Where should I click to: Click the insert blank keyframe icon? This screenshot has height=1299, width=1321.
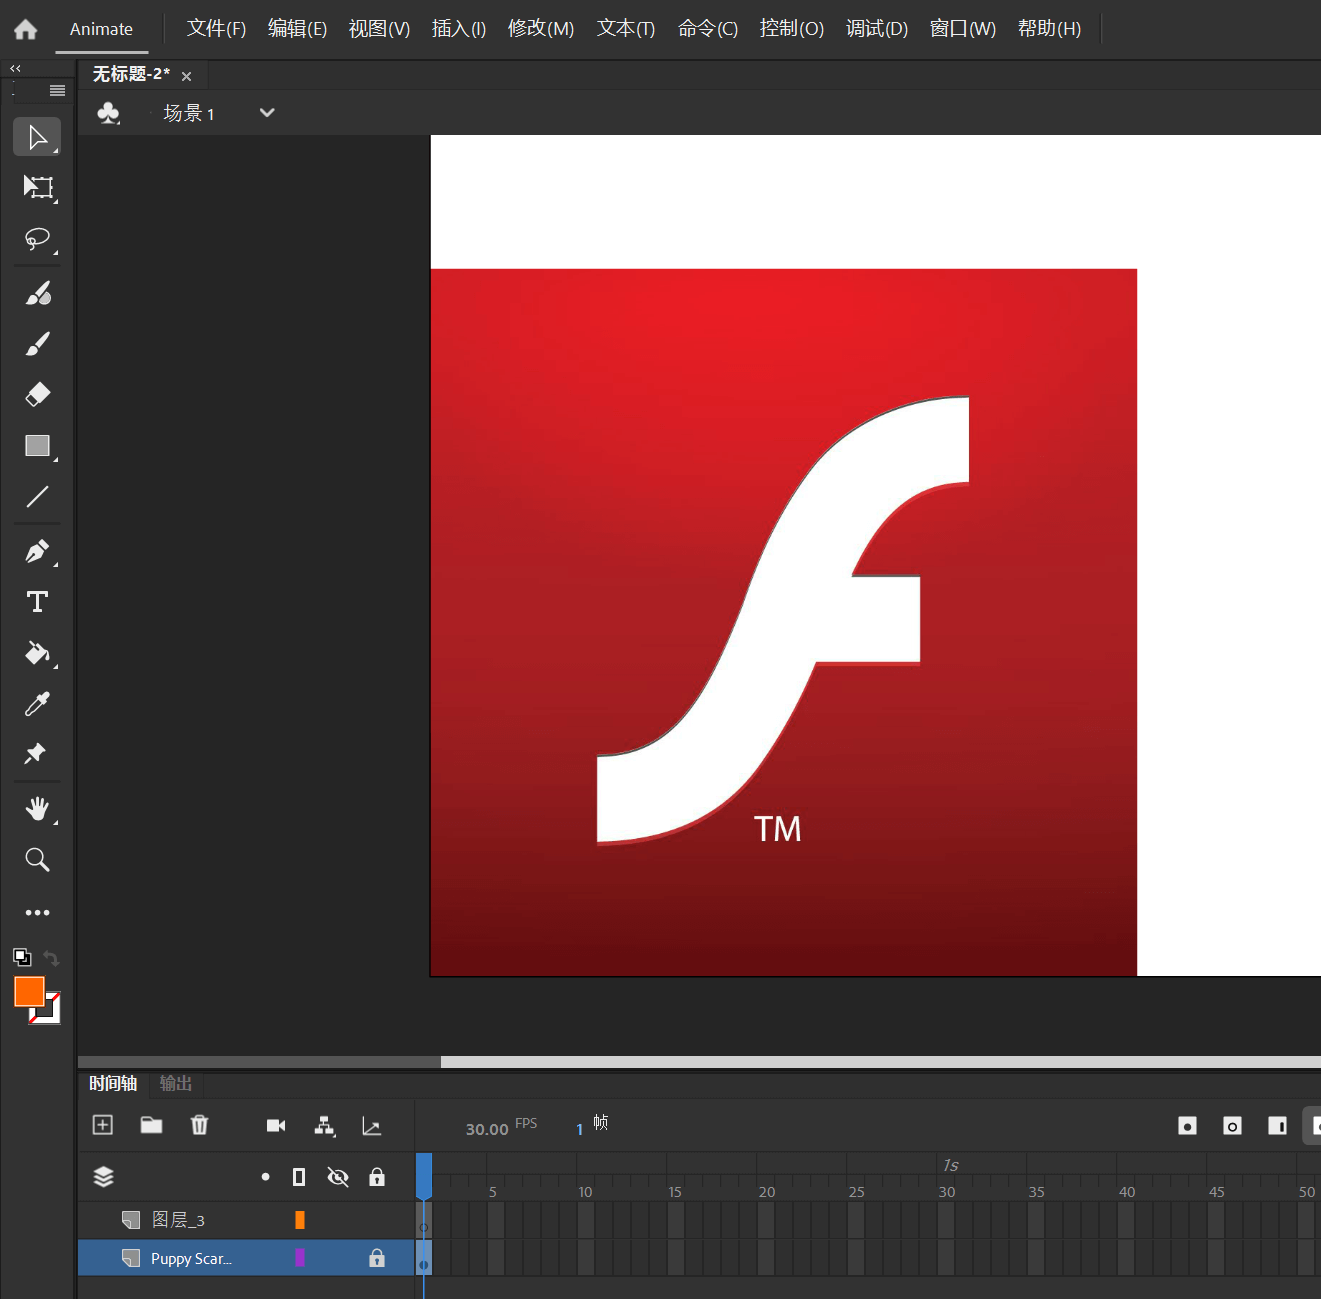click(x=1232, y=1126)
